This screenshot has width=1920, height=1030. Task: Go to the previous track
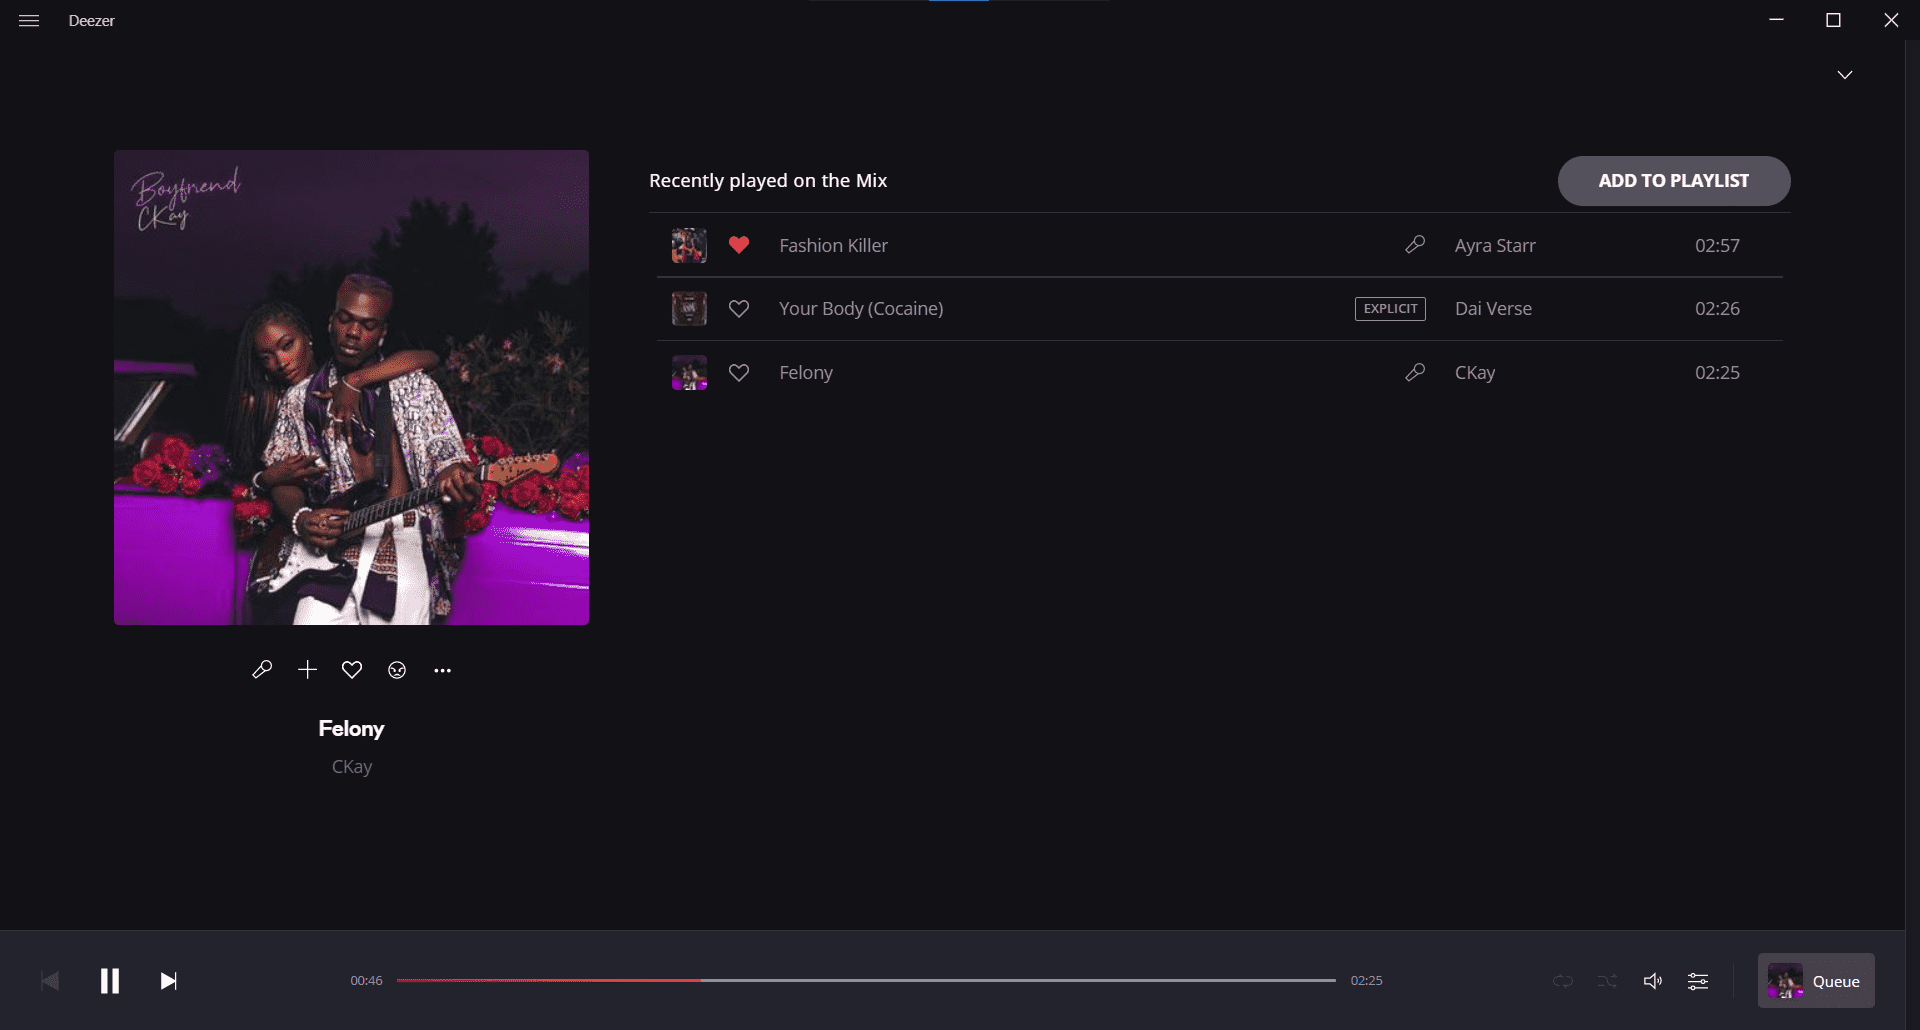[x=50, y=981]
